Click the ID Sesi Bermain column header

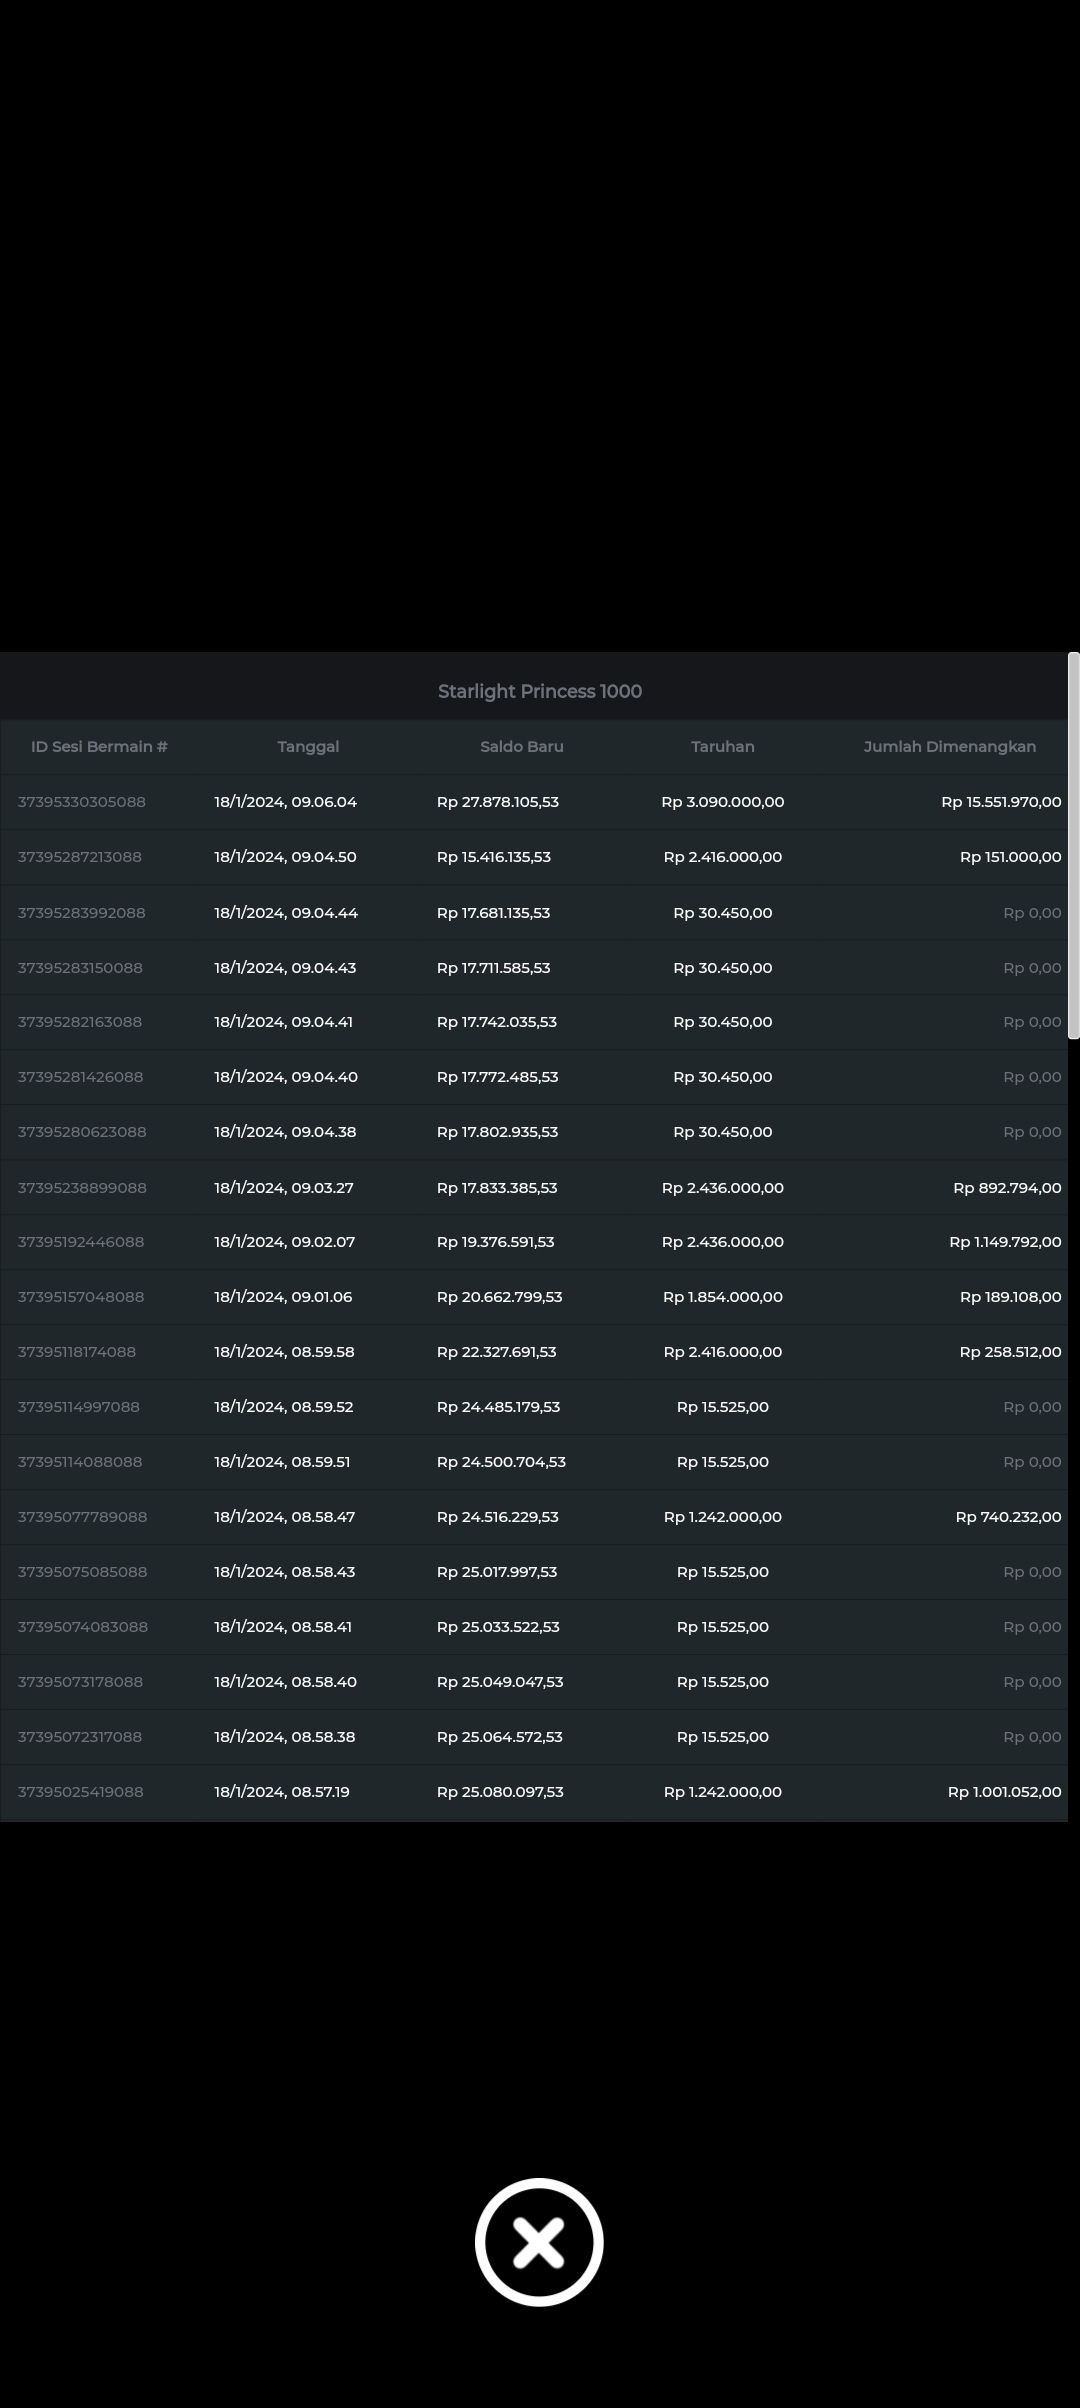(x=99, y=747)
